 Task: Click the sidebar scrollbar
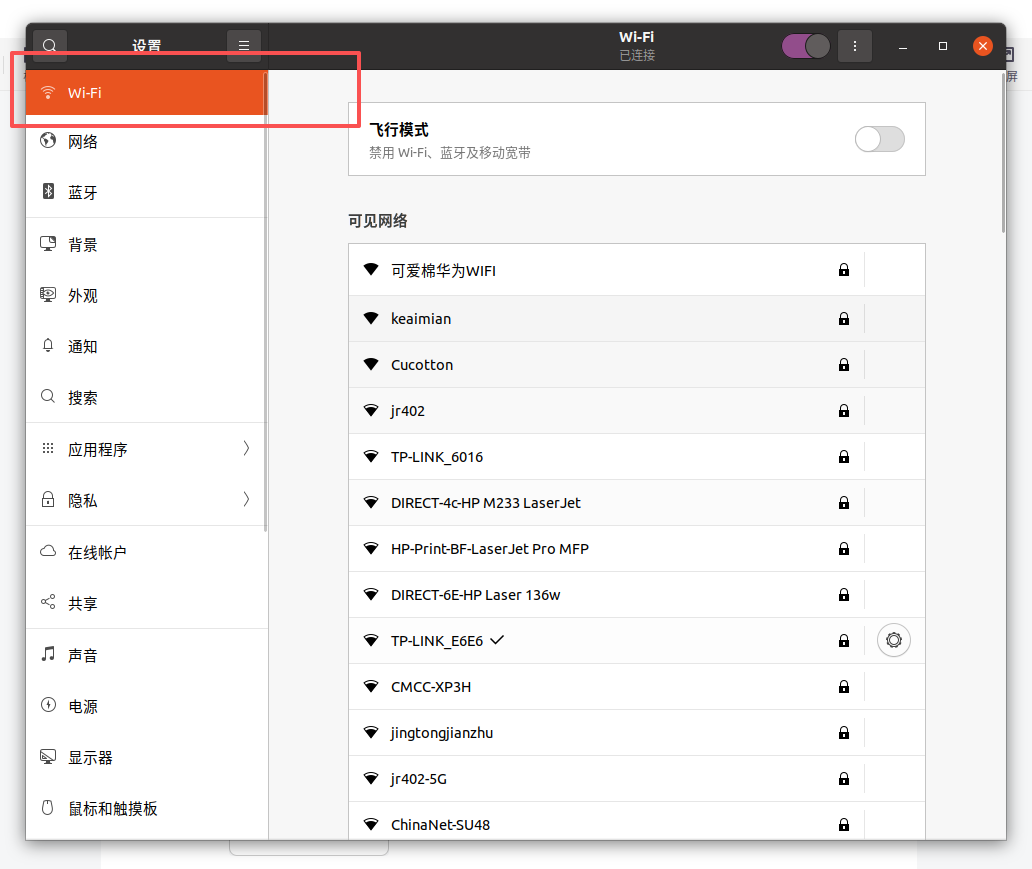point(265,302)
